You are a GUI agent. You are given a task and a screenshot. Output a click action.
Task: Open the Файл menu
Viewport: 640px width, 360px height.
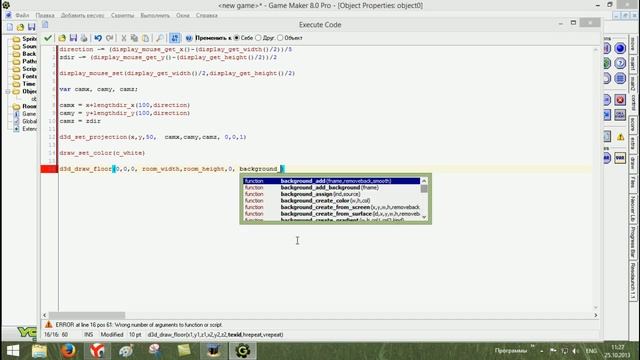[x=22, y=16]
